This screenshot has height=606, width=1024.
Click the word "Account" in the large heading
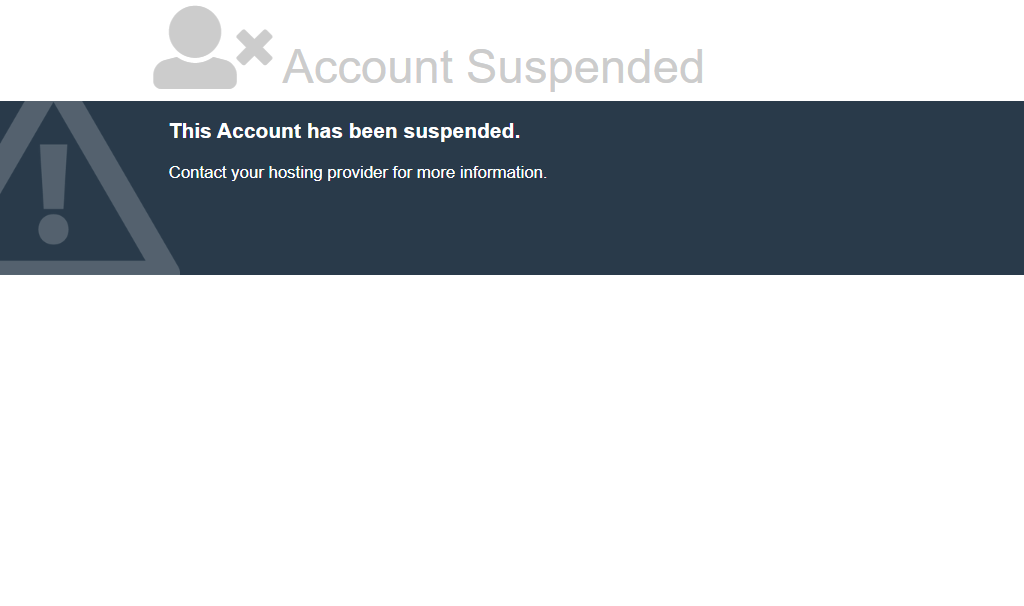[x=368, y=67]
